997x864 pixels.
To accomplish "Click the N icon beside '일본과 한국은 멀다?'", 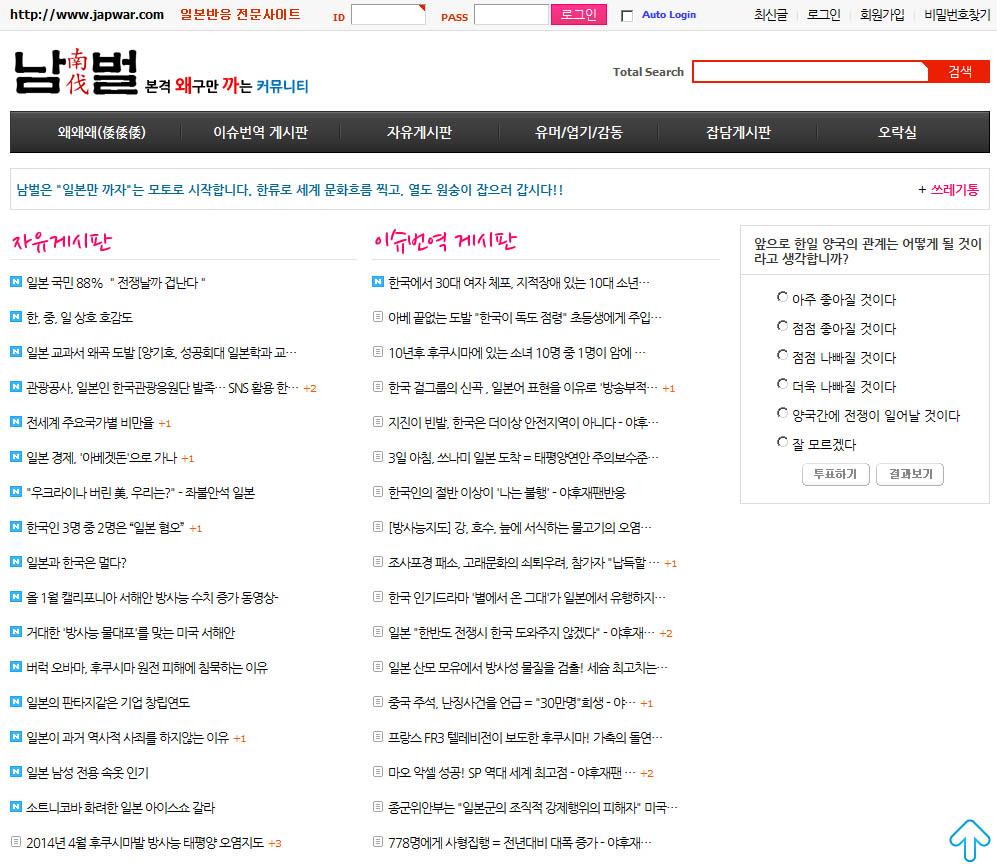I will coord(15,562).
